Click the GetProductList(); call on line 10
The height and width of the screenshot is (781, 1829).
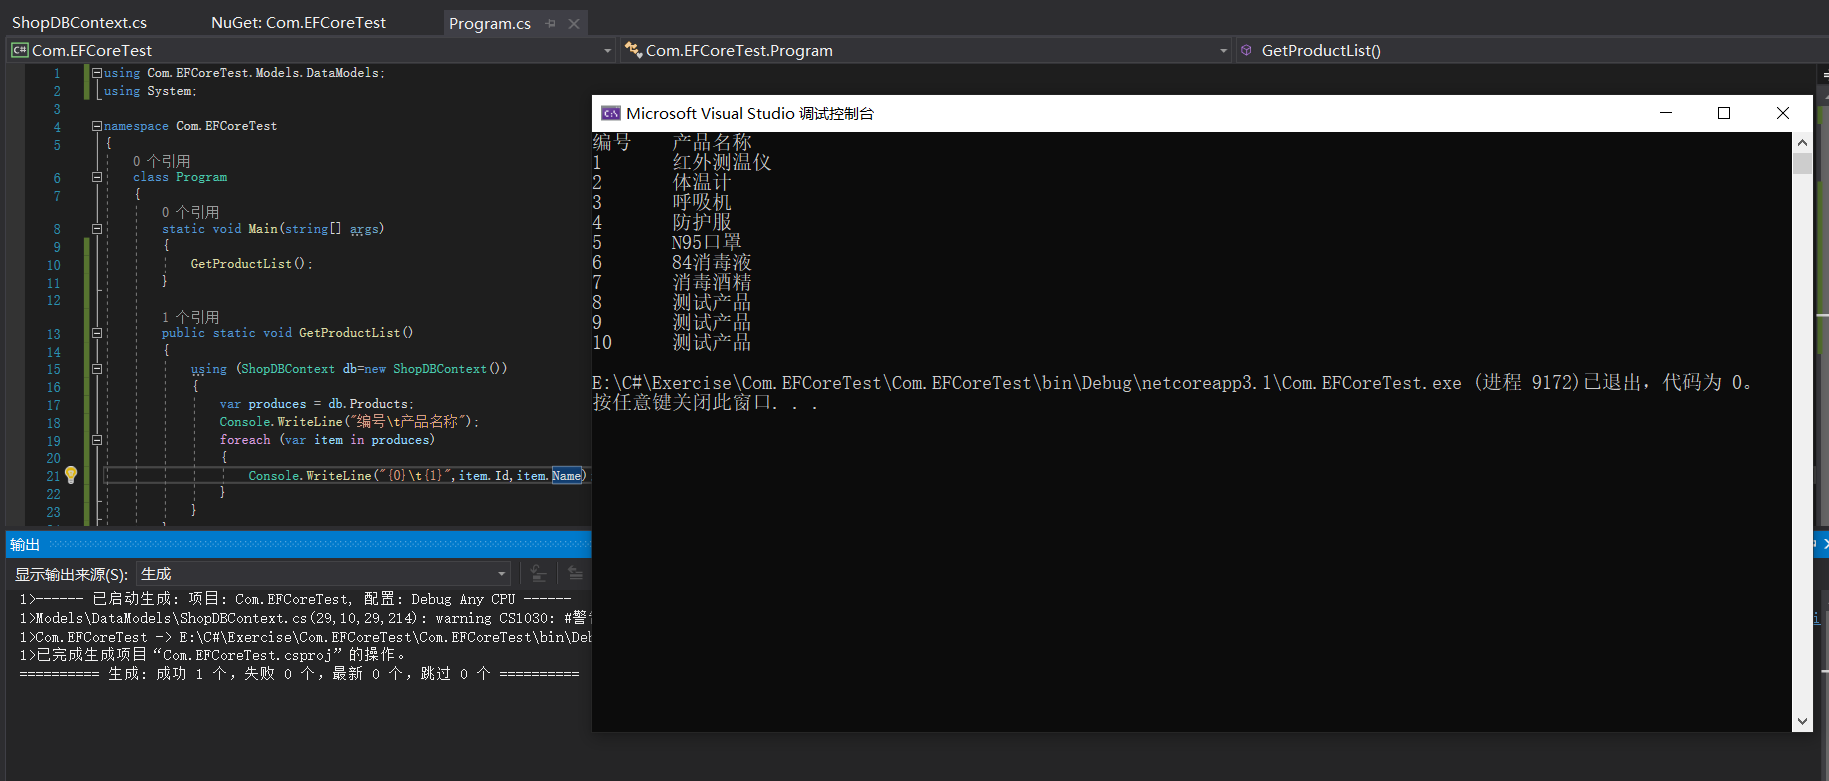251,264
